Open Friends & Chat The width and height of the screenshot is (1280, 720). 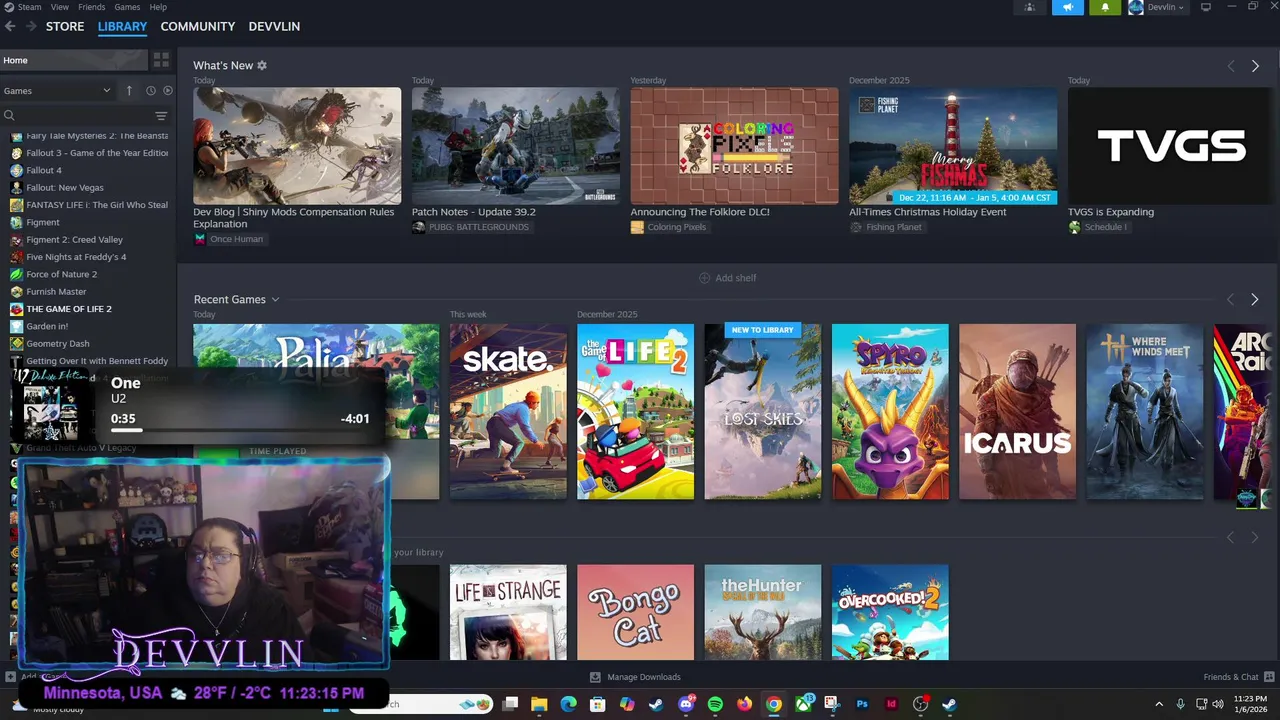(x=1237, y=677)
